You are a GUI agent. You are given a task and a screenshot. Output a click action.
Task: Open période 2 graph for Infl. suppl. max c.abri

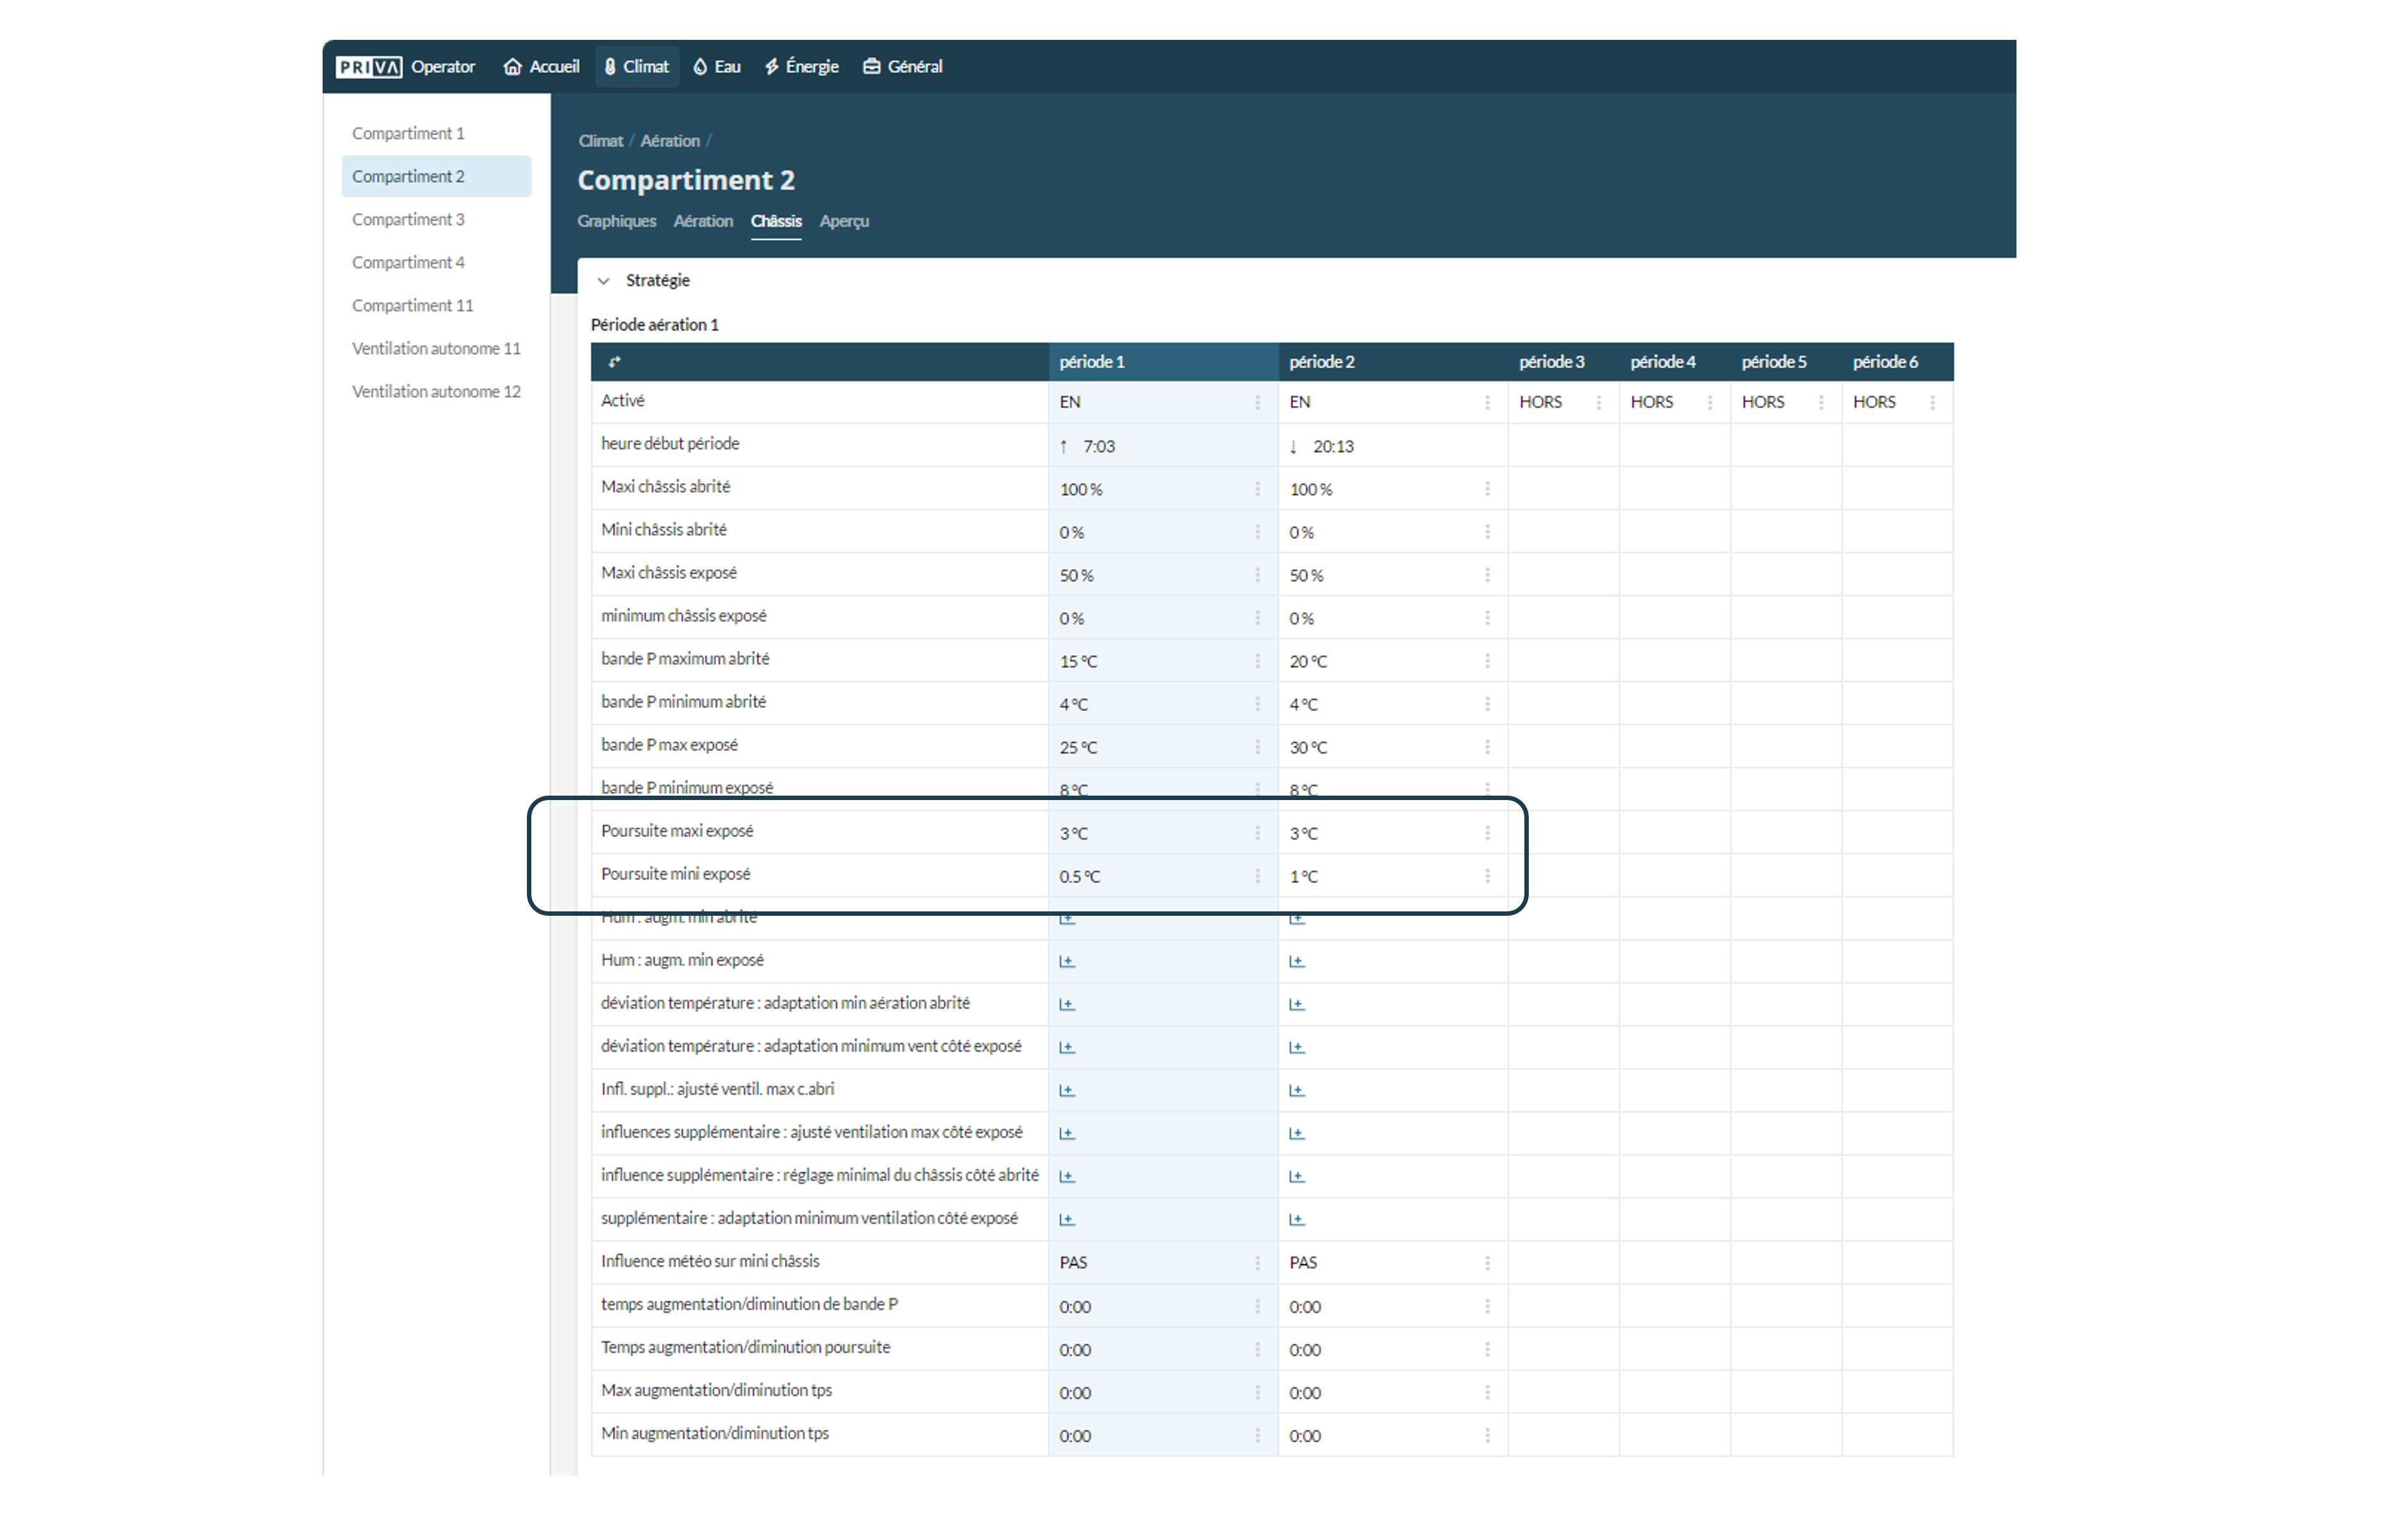click(x=1297, y=1090)
